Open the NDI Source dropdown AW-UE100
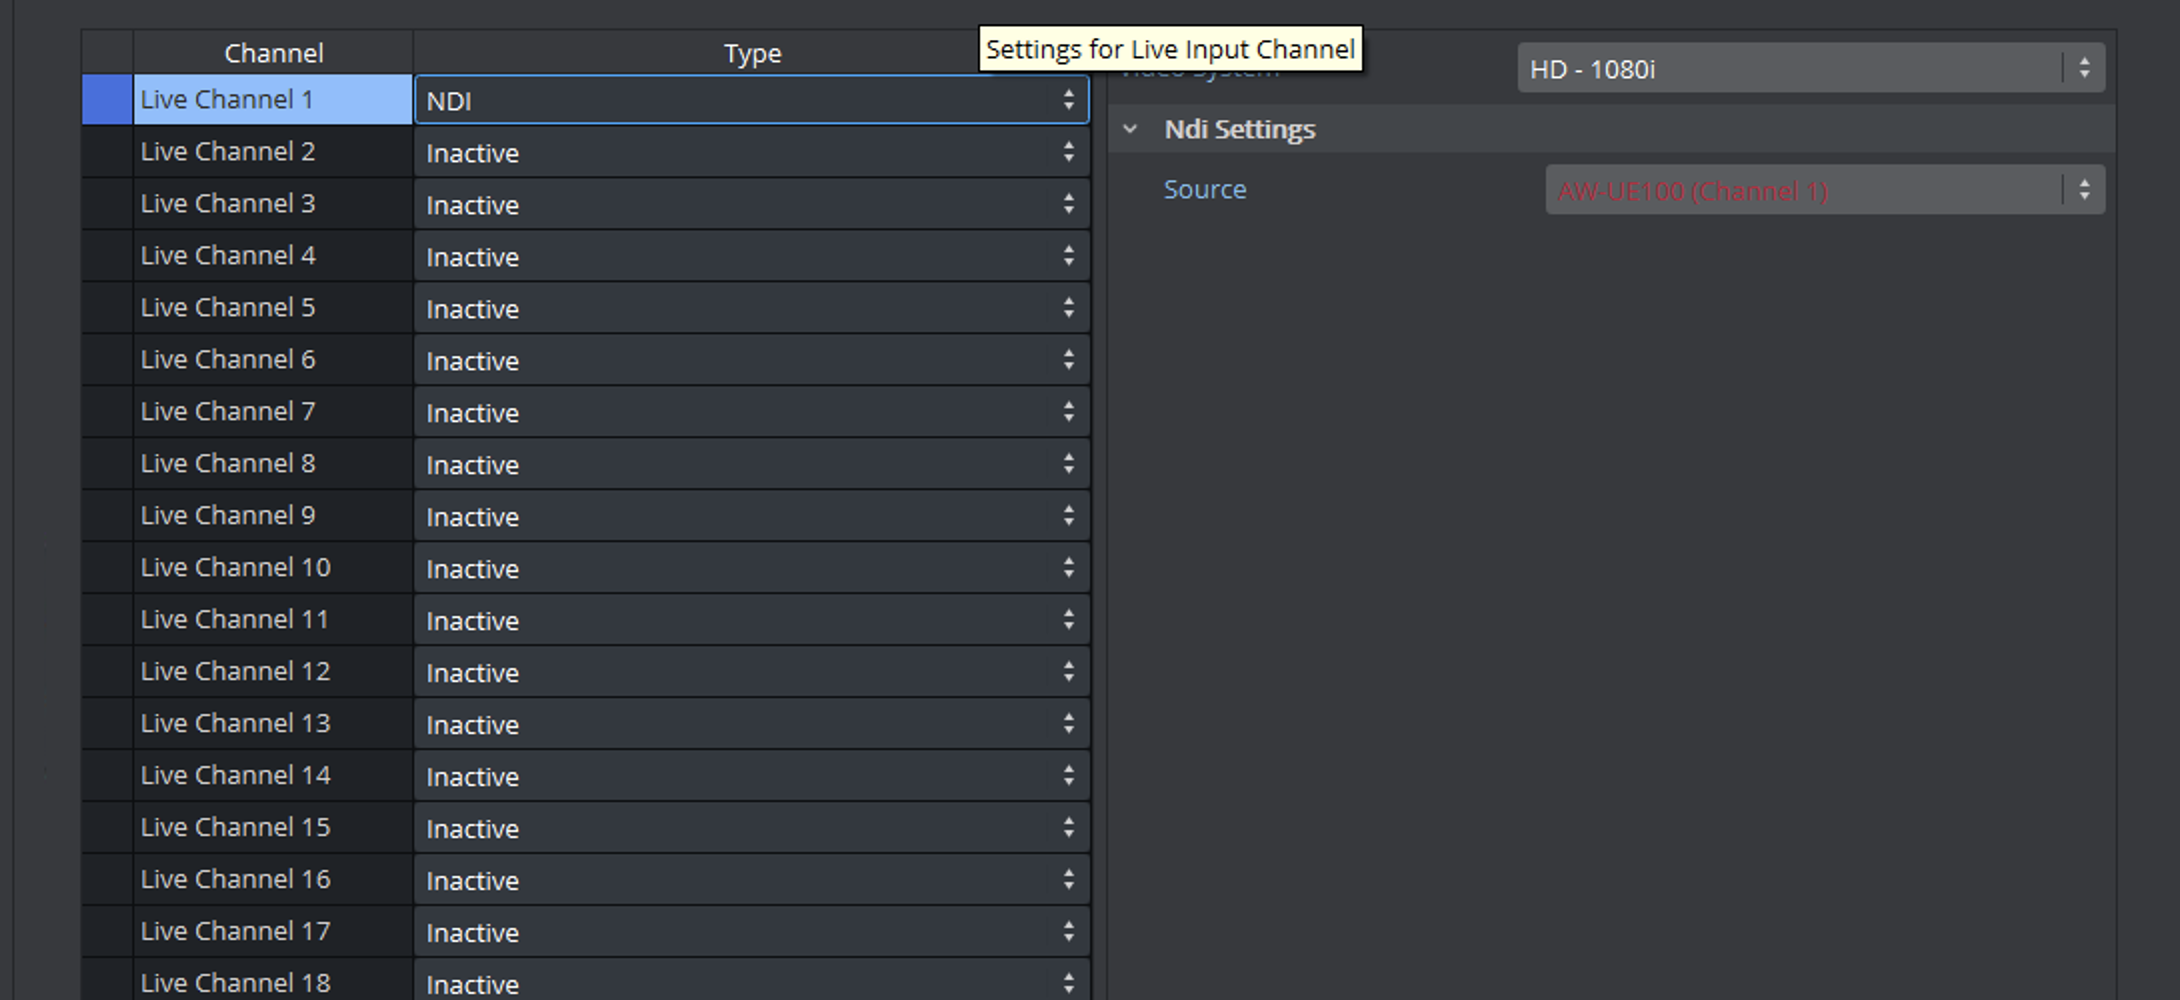This screenshot has height=1000, width=2180. [x=1824, y=190]
